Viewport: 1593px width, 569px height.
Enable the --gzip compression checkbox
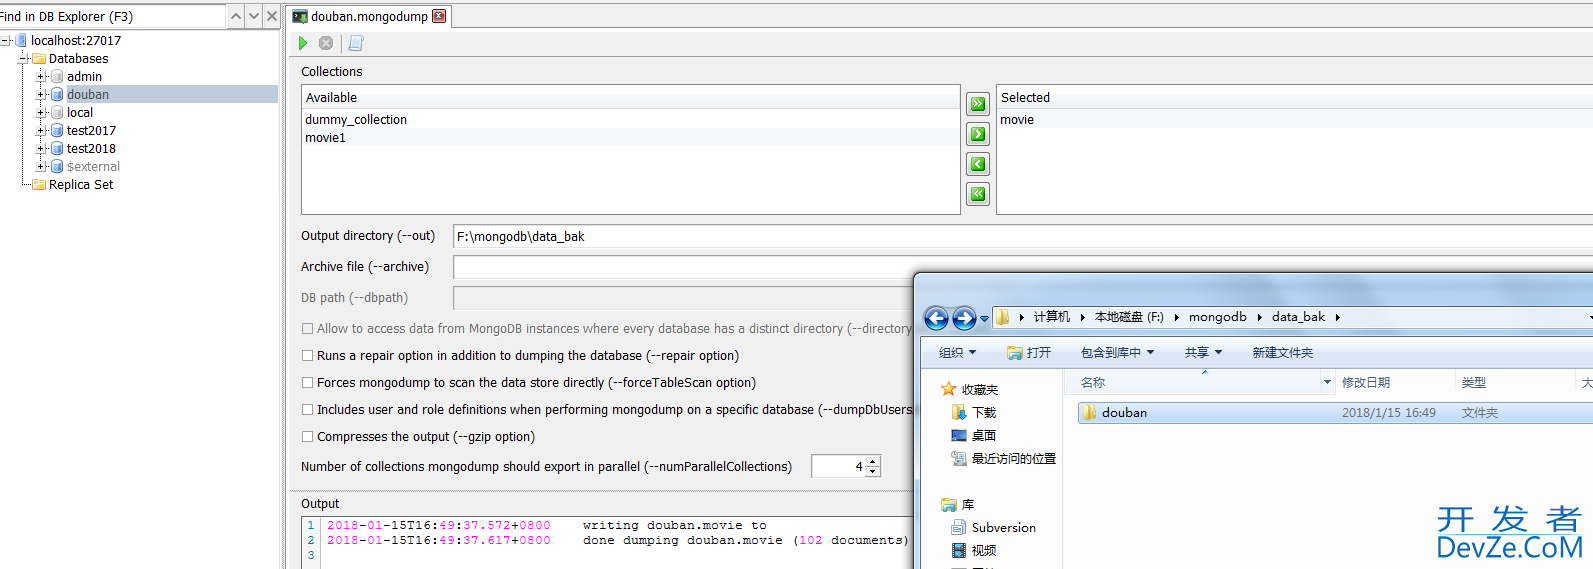point(307,436)
